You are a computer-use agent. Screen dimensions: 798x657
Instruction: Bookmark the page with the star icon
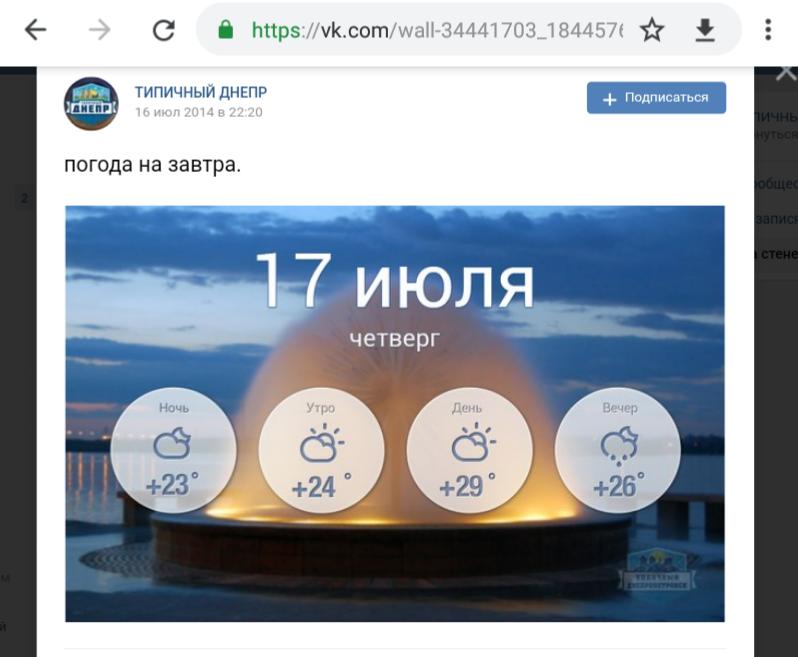click(652, 30)
